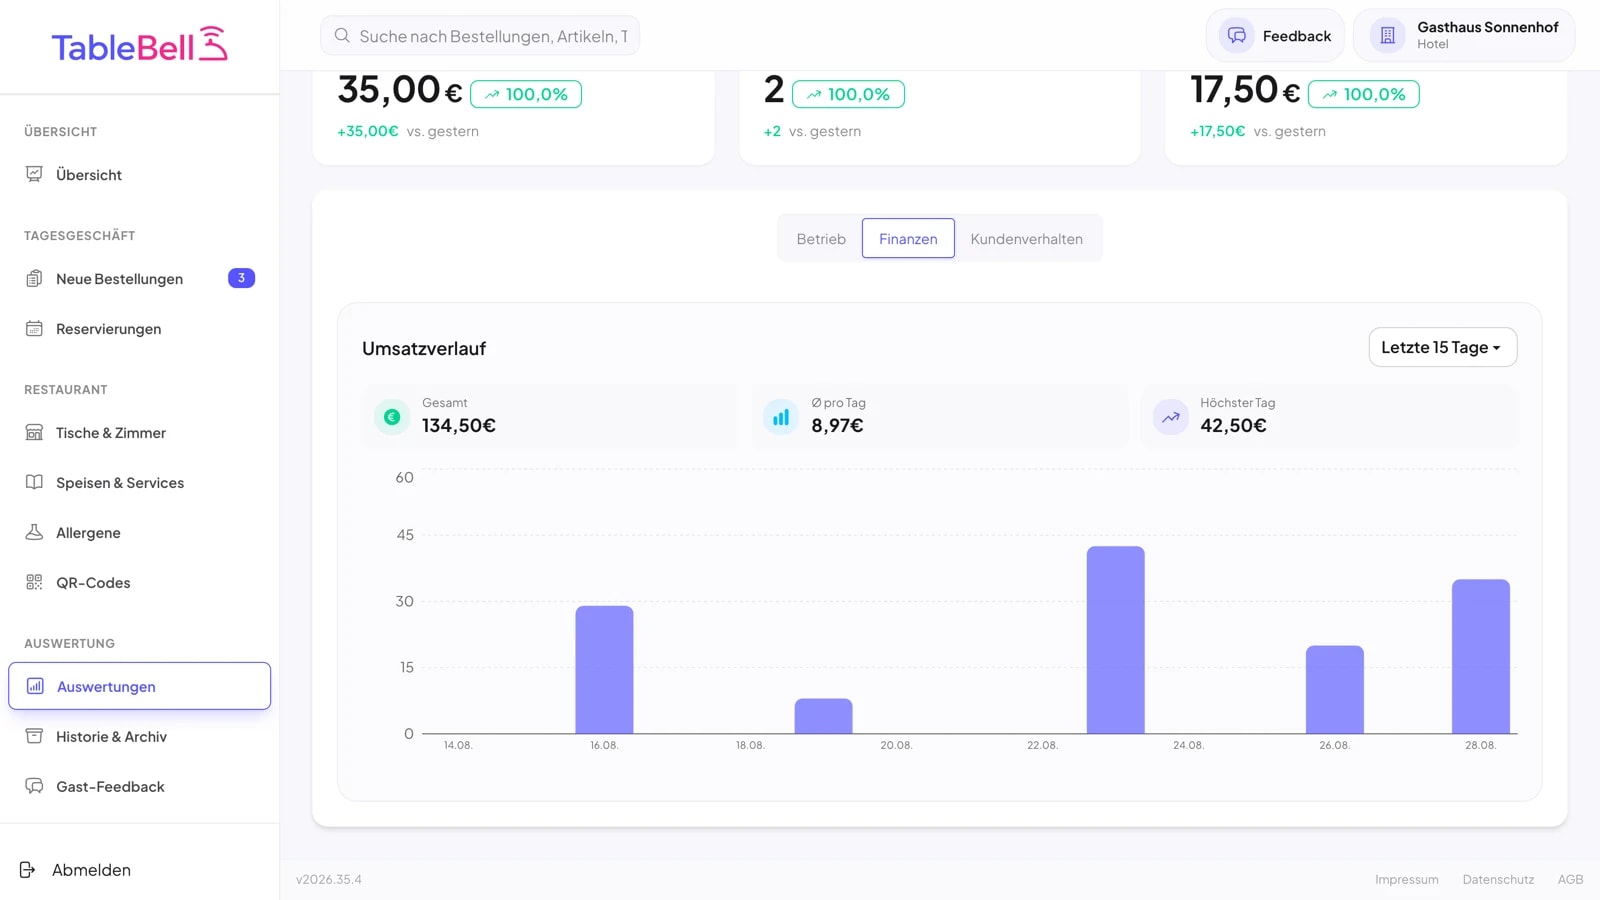Image resolution: width=1600 pixels, height=900 pixels.
Task: Click the search magnifier icon
Action: (342, 36)
